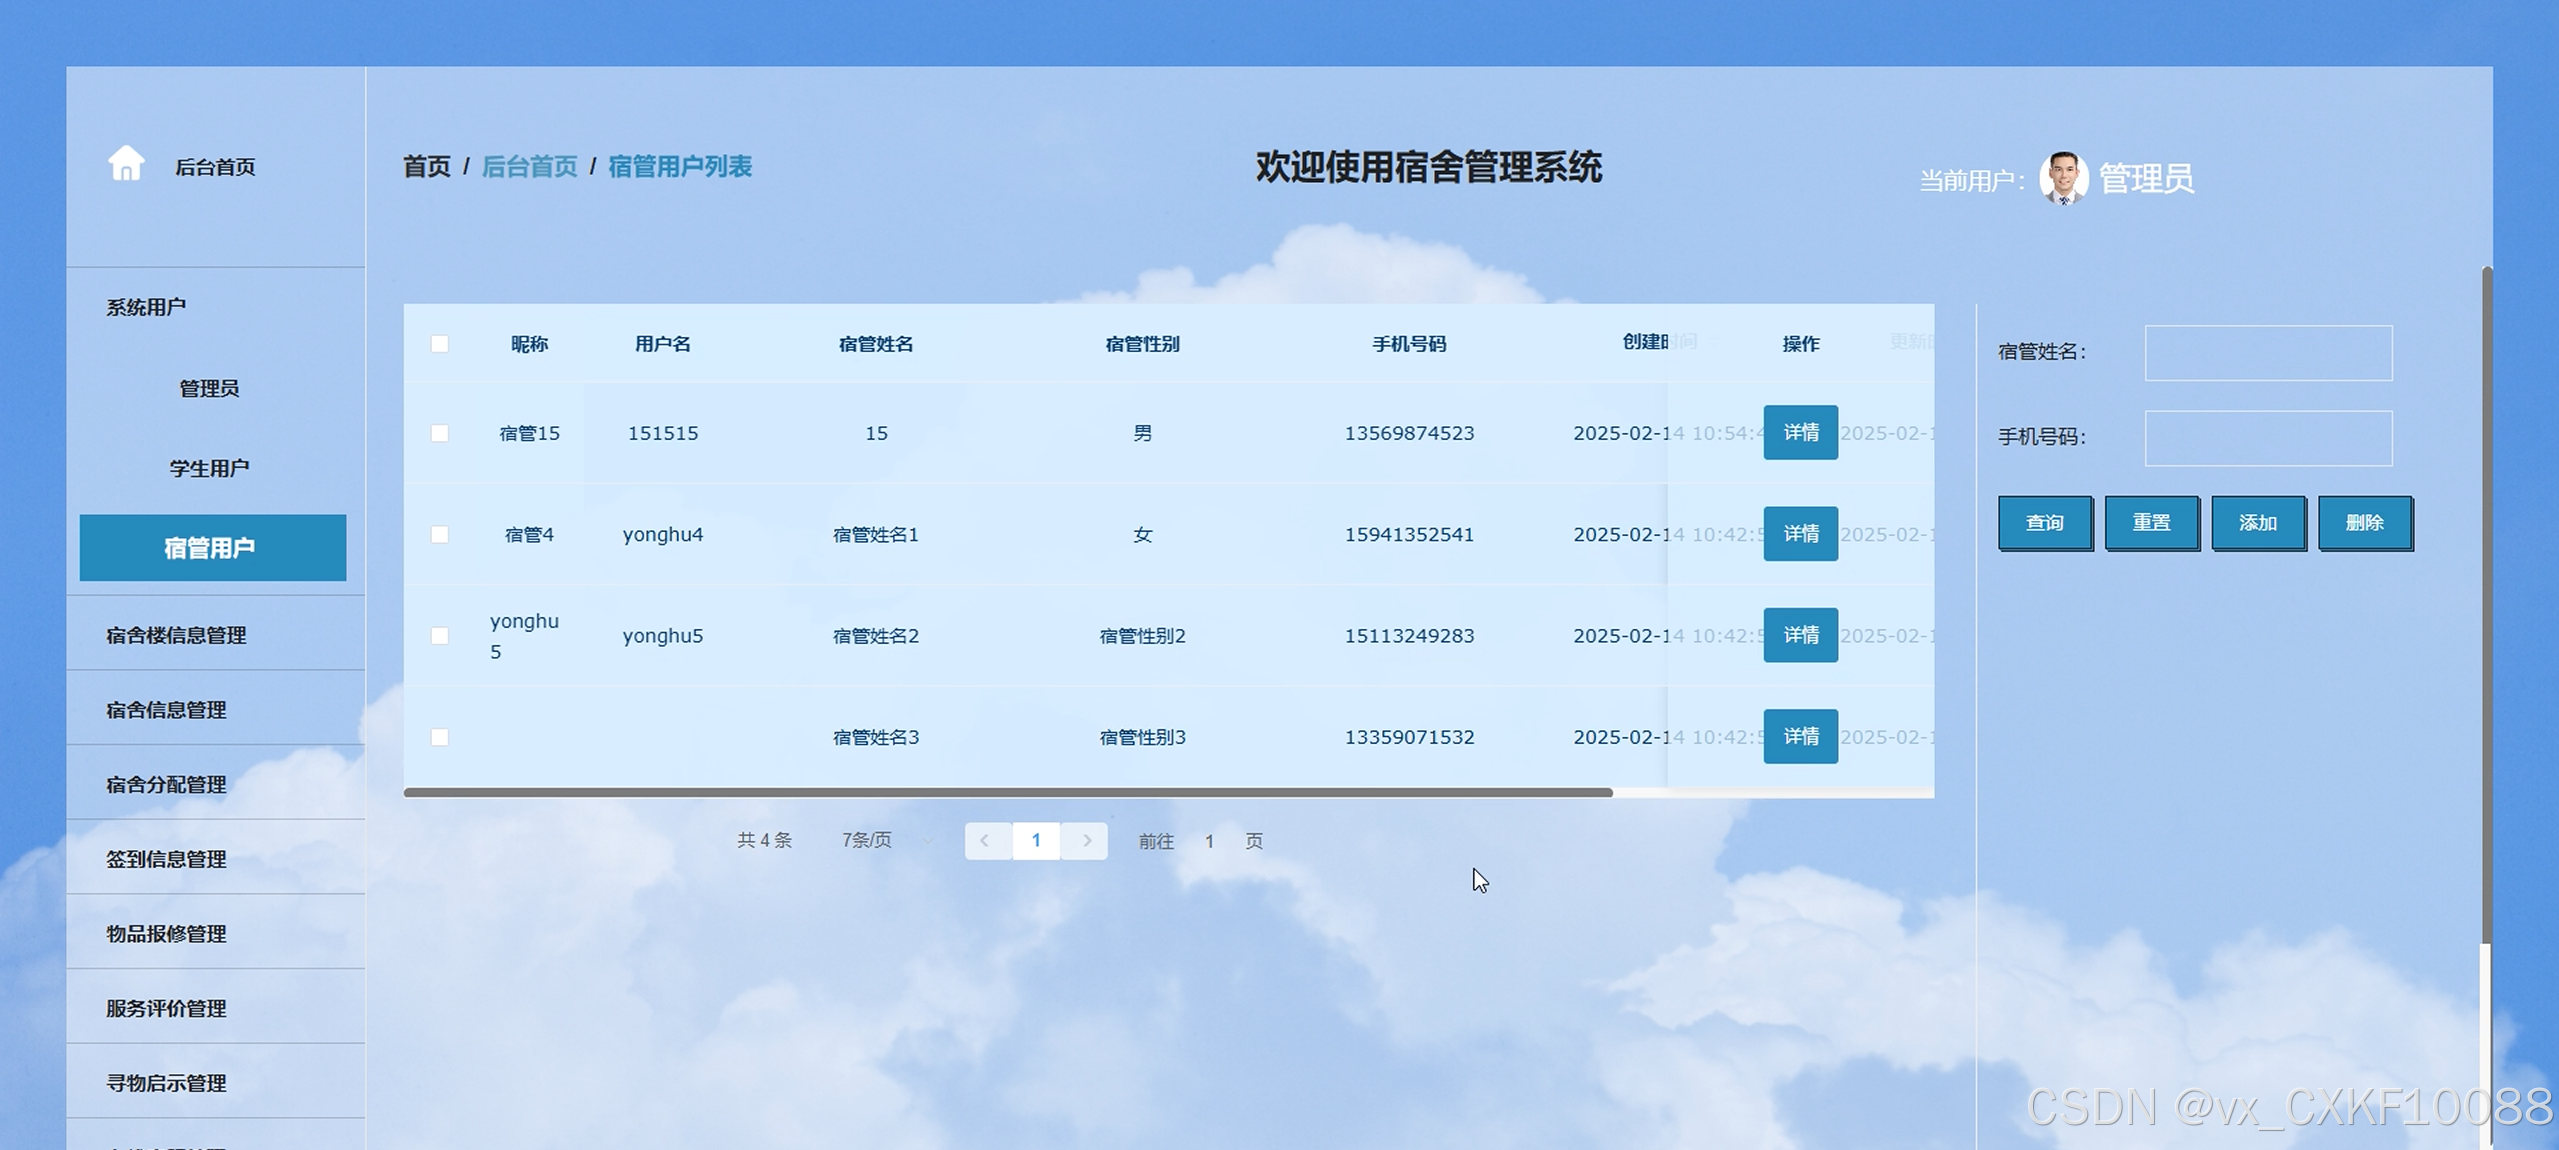The width and height of the screenshot is (2559, 1150).
Task: Toggle checkbox for yonghu5 row
Action: (440, 636)
